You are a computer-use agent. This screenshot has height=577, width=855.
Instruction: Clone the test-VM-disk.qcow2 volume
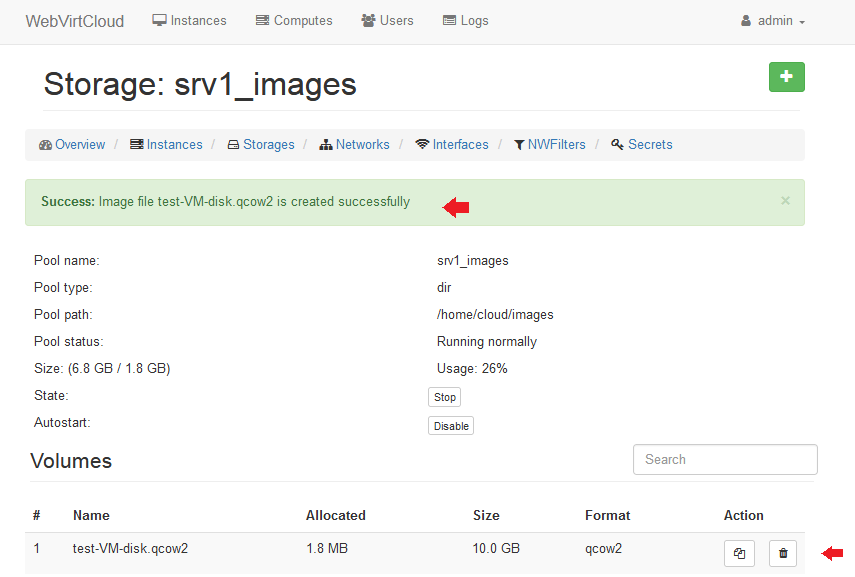(739, 553)
